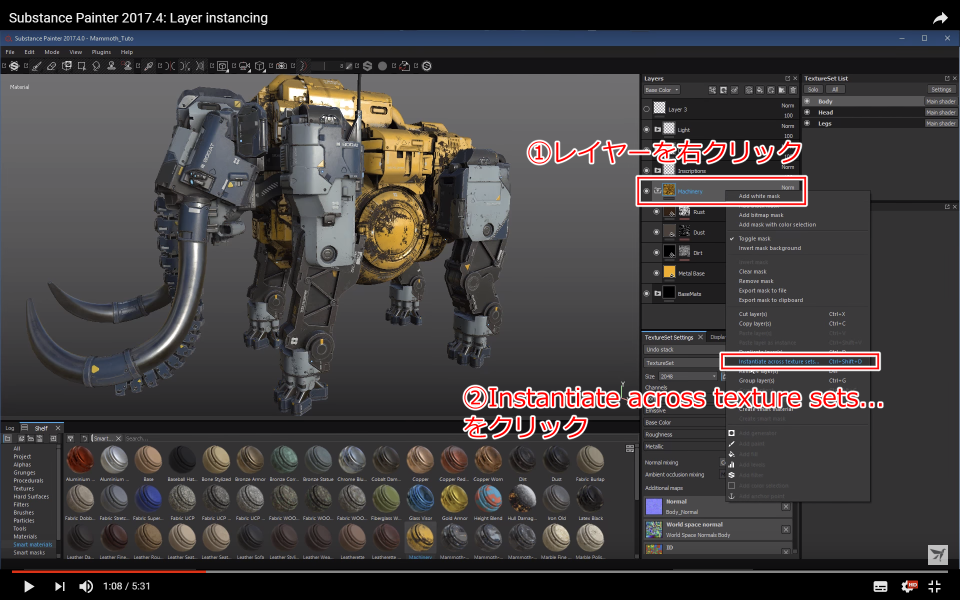
Task: Toggle visibility of Layer 3
Action: [x=647, y=110]
